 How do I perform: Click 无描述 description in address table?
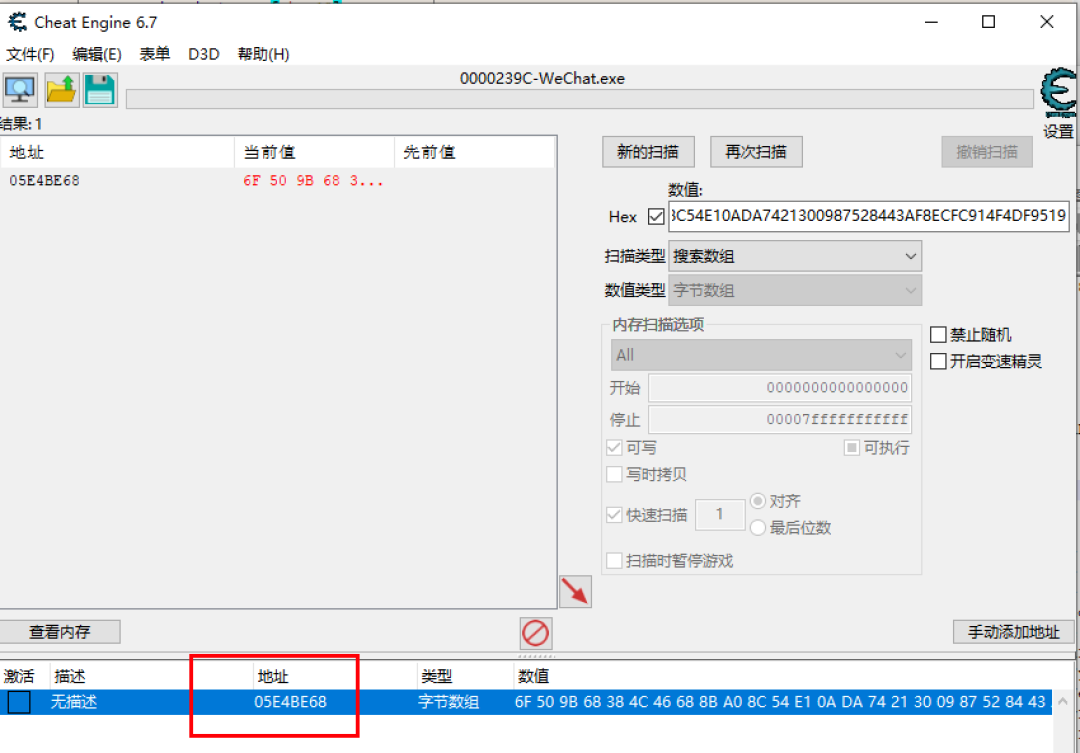tap(74, 702)
